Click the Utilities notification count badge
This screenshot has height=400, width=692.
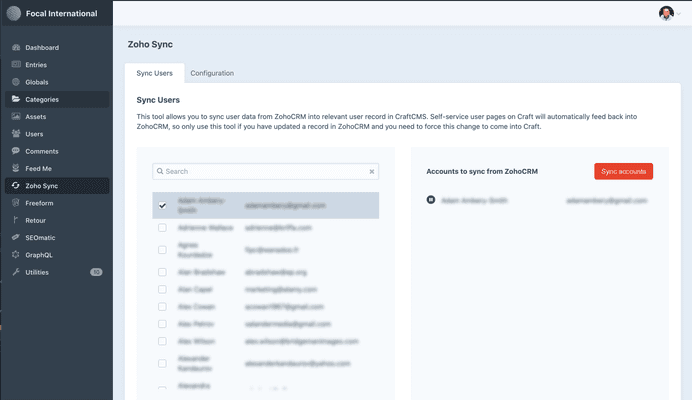pos(96,272)
